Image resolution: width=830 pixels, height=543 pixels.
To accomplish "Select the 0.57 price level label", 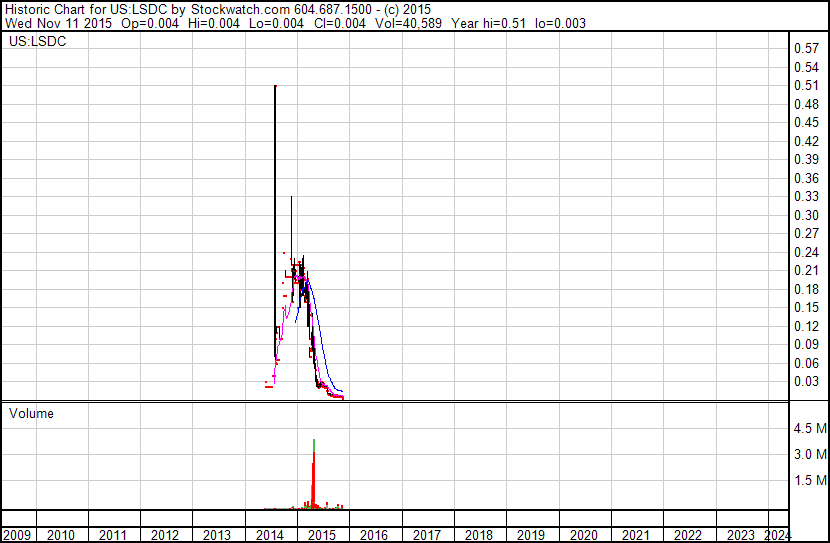I will 806,48.
